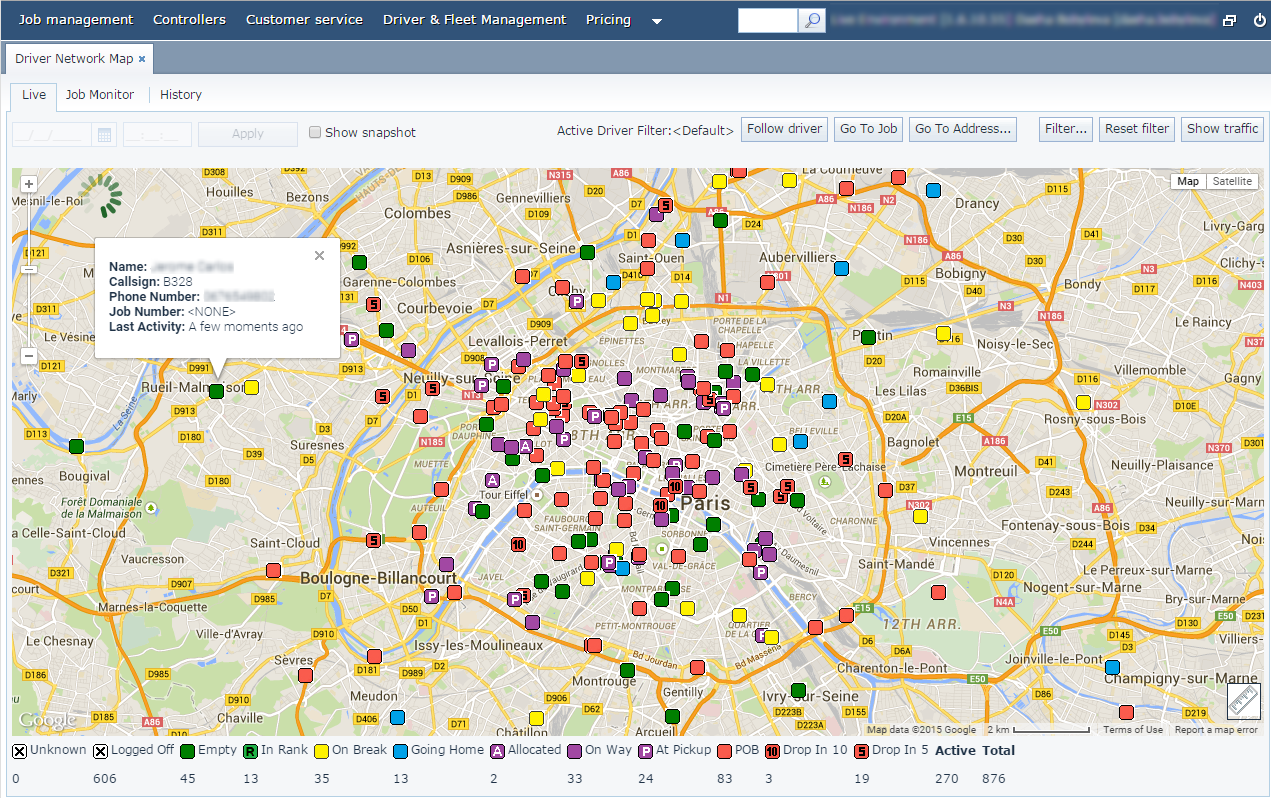
Task: Click the Allocated legend icon
Action: click(497, 751)
